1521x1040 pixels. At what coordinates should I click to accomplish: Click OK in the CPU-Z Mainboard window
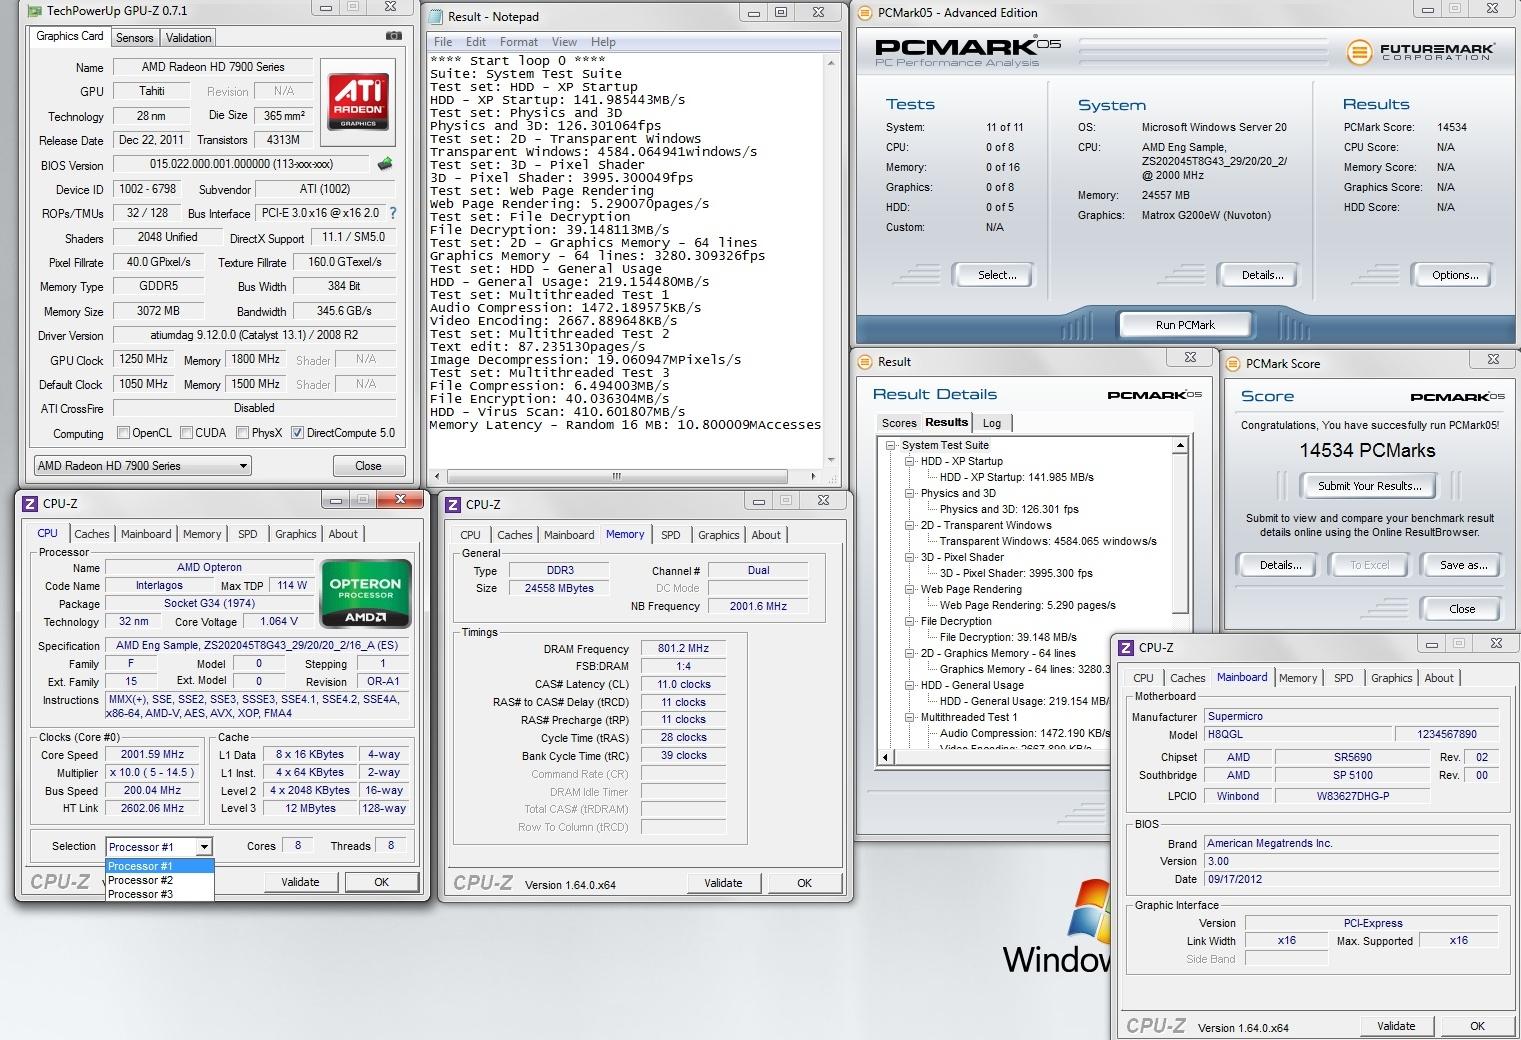(1477, 1026)
